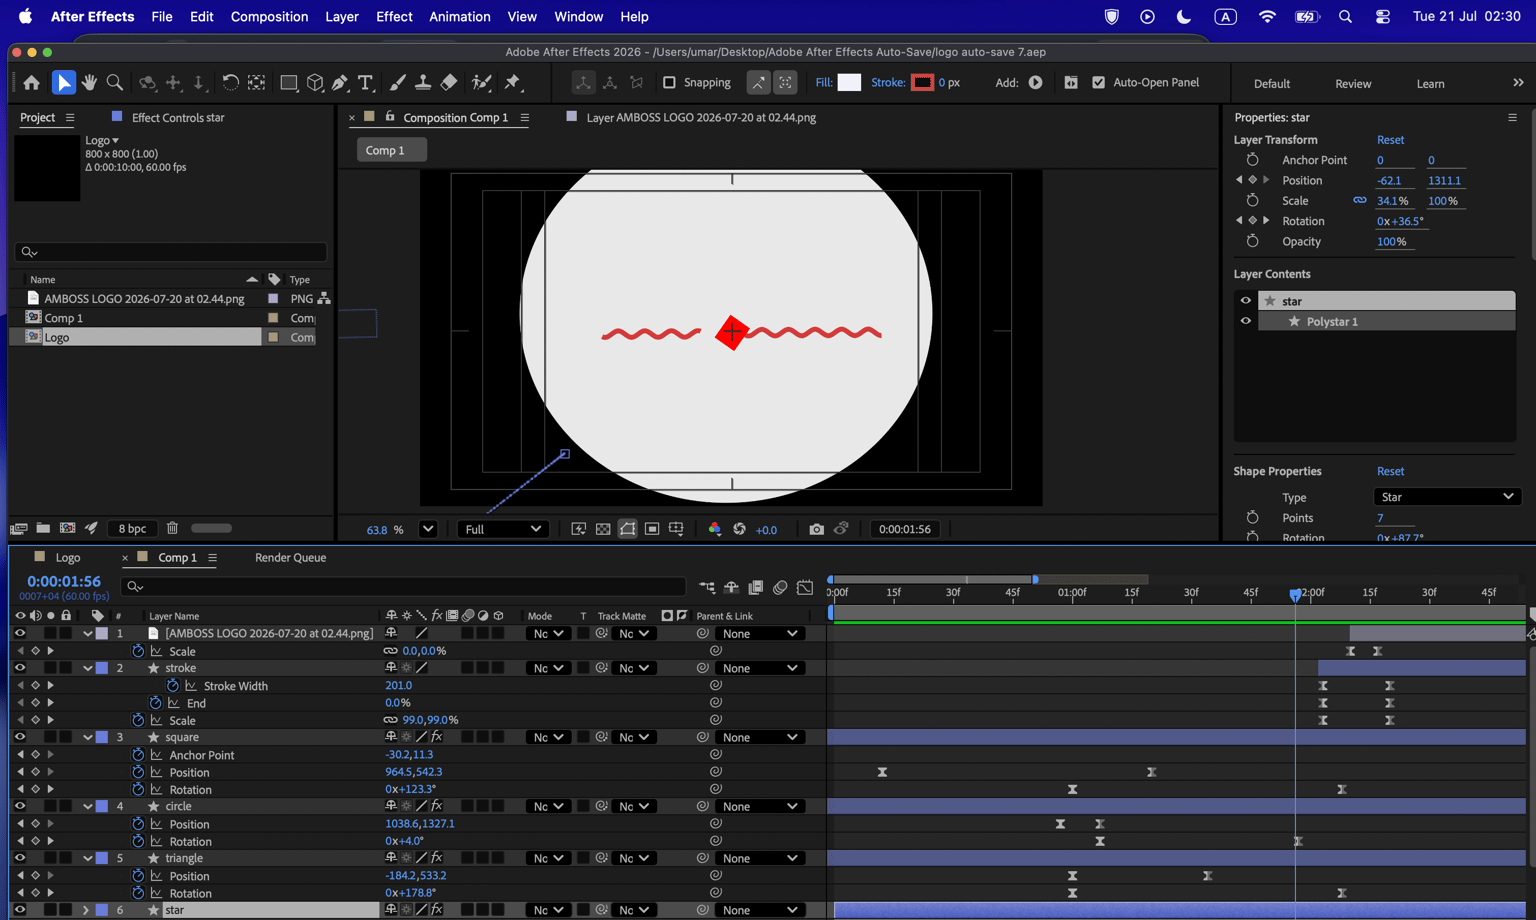The height and width of the screenshot is (920, 1536).
Task: Select the Pen tool
Action: 340,83
